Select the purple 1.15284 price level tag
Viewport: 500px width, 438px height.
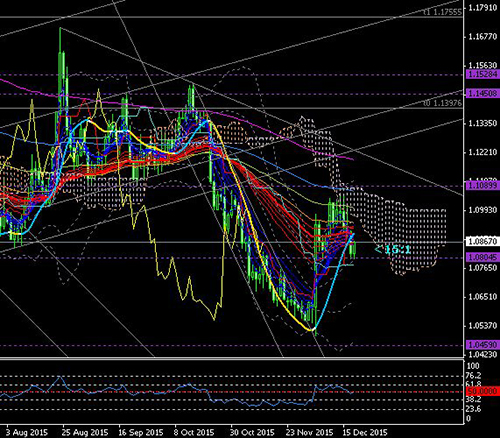click(x=482, y=74)
